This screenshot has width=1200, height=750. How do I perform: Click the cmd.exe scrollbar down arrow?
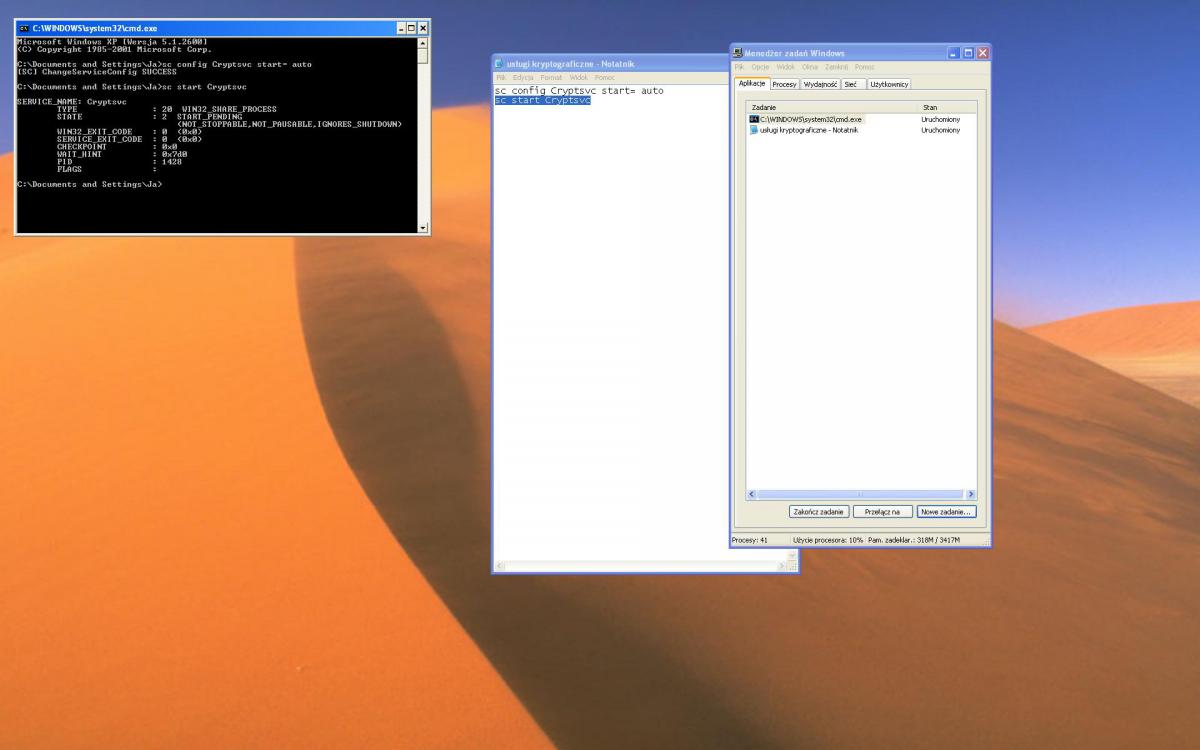point(422,228)
